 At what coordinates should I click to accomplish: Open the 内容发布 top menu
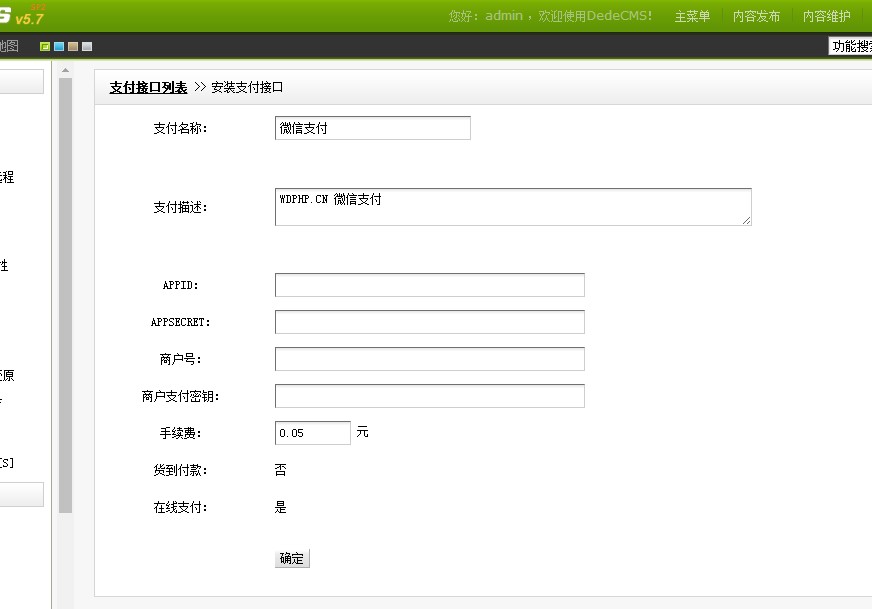click(x=756, y=16)
